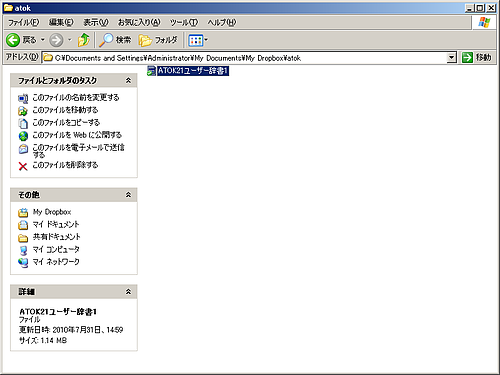The width and height of the screenshot is (500, 375).
Task: Close the atok window
Action: (x=491, y=8)
